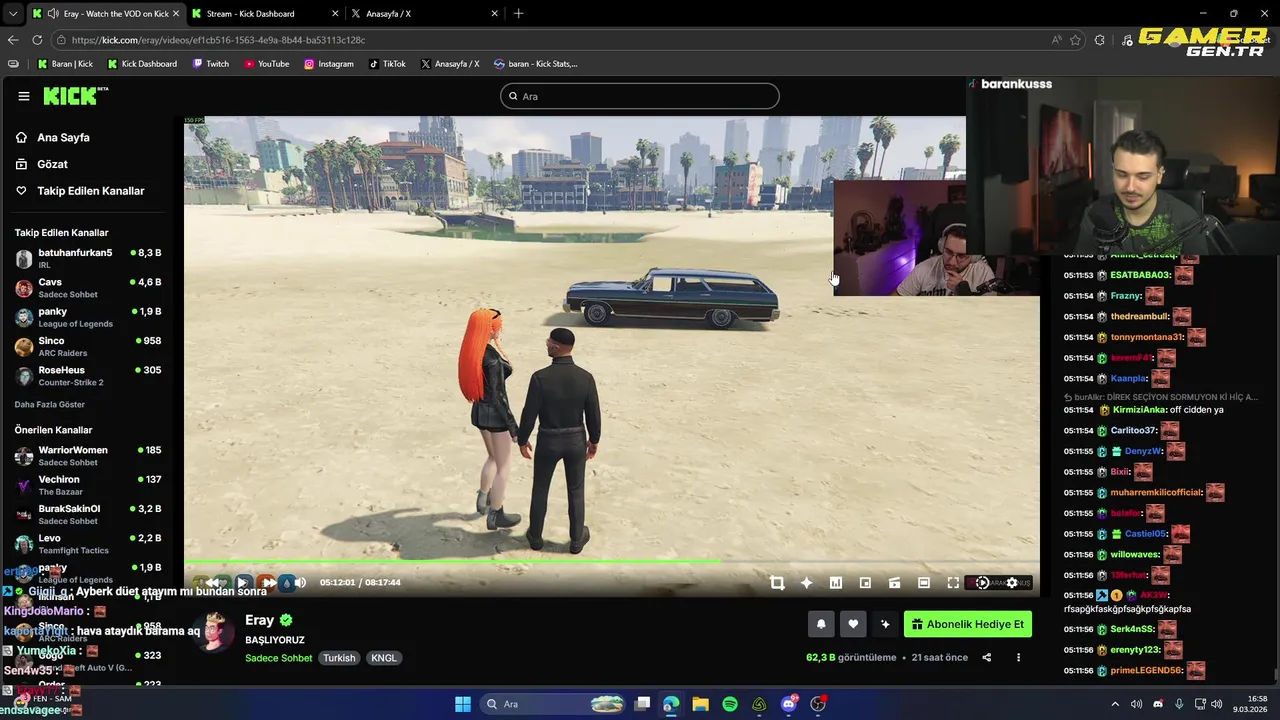Open the Instagram bookmark
The image size is (1280, 720).
[x=329, y=64]
